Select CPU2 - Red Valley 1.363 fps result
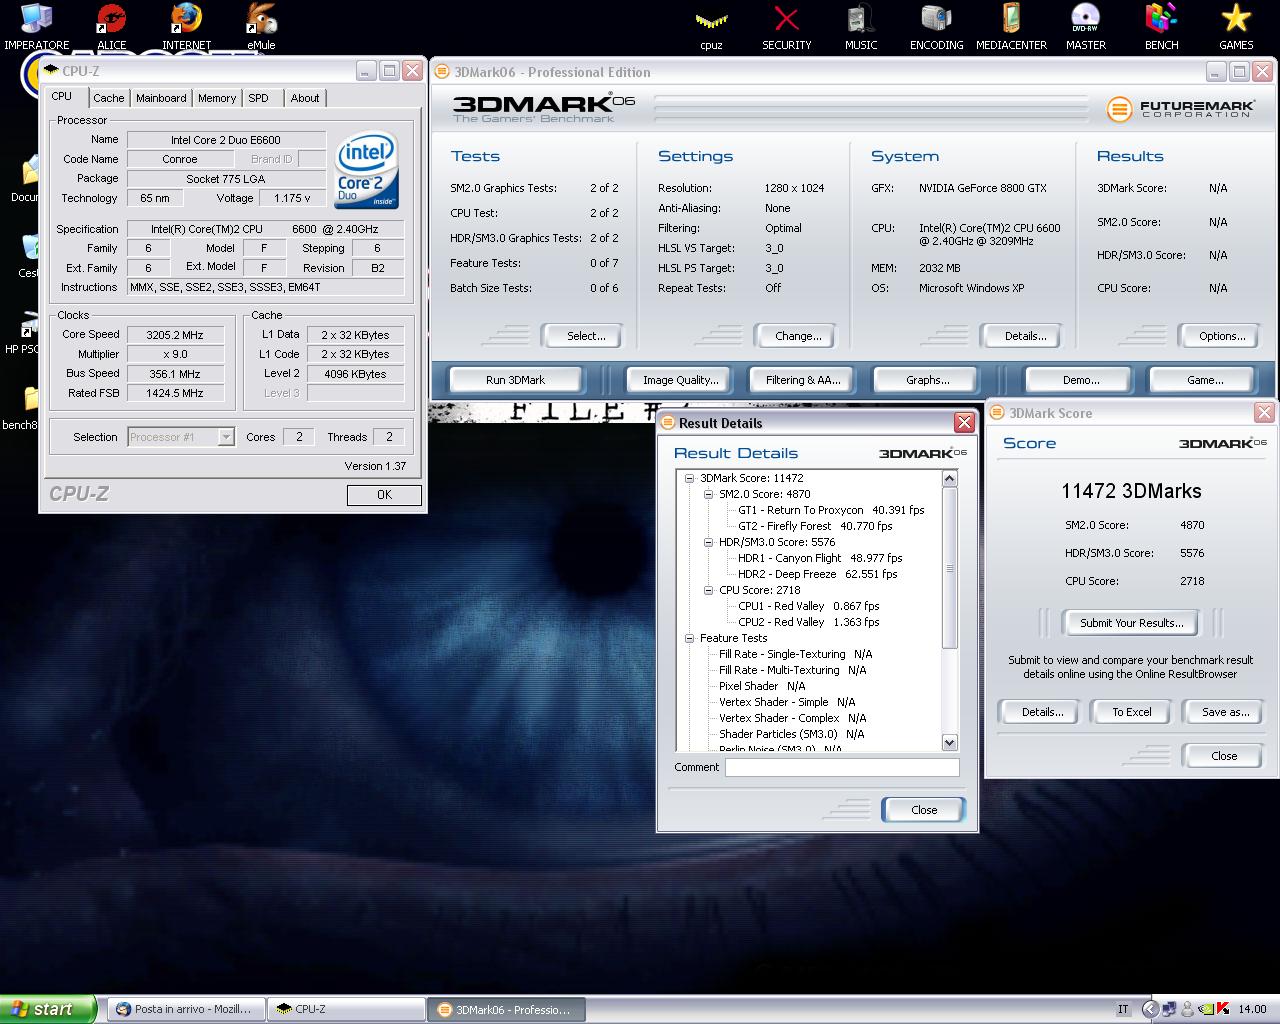Image resolution: width=1280 pixels, height=1024 pixels. (x=809, y=622)
